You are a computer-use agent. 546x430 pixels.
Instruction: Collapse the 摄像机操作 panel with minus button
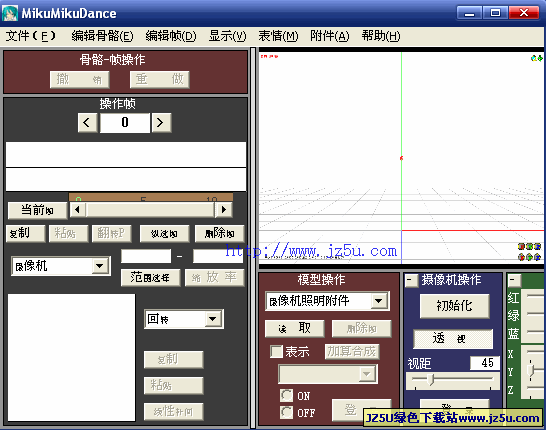point(411,281)
